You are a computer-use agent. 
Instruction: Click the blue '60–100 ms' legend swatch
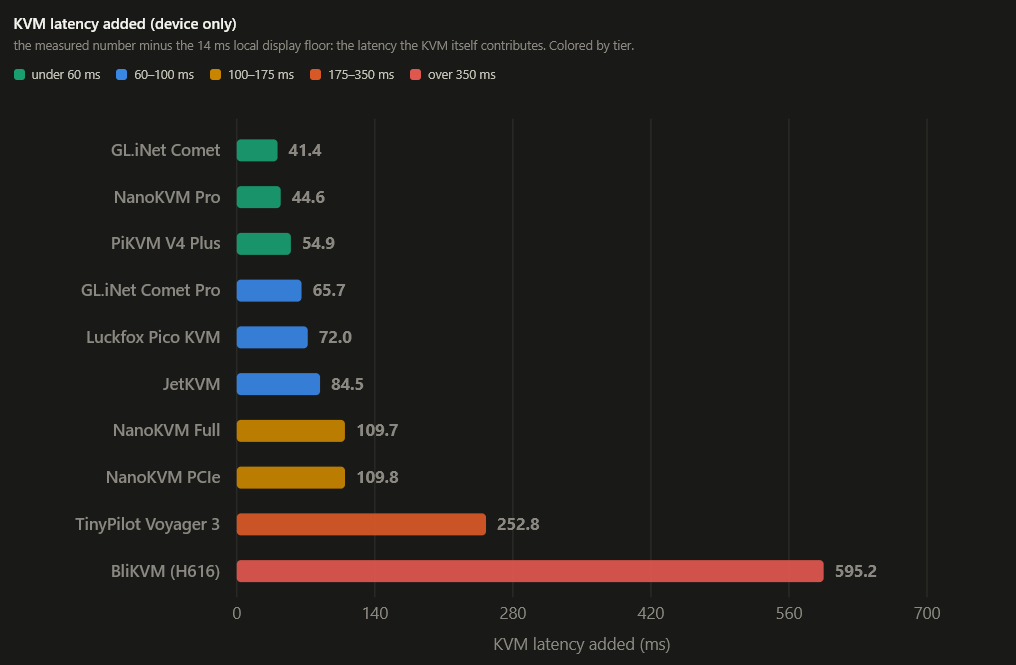point(121,75)
